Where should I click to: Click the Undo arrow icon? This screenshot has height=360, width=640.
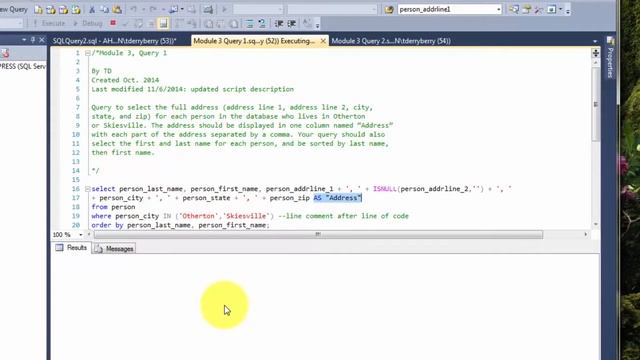pyautogui.click(x=133, y=9)
